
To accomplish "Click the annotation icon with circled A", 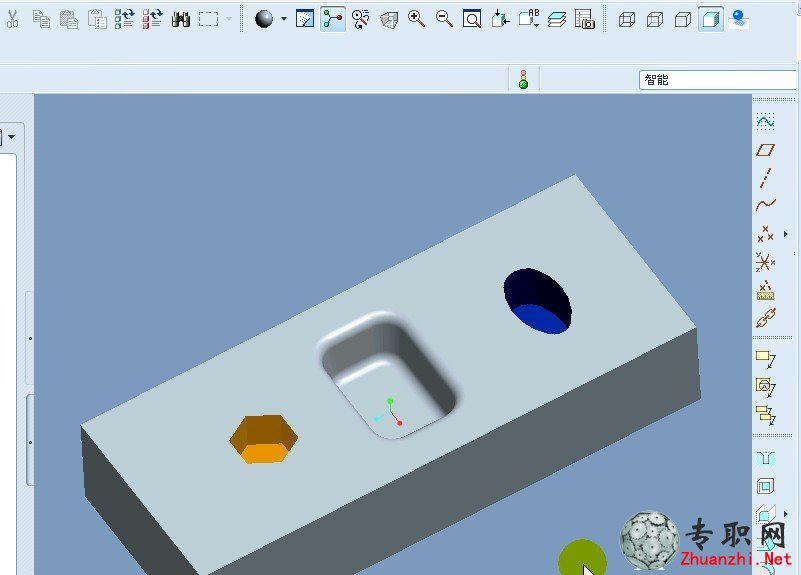I will tap(765, 387).
